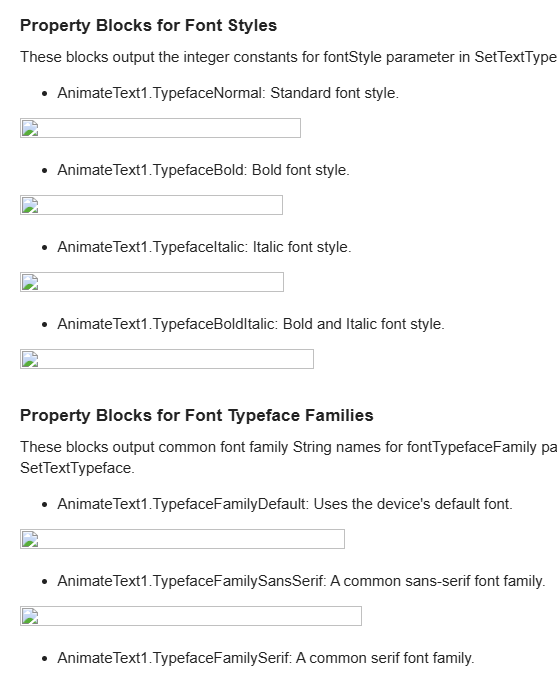
Task: Select the TypefaceFamilySansSerif image placeholder box
Action: 191,616
